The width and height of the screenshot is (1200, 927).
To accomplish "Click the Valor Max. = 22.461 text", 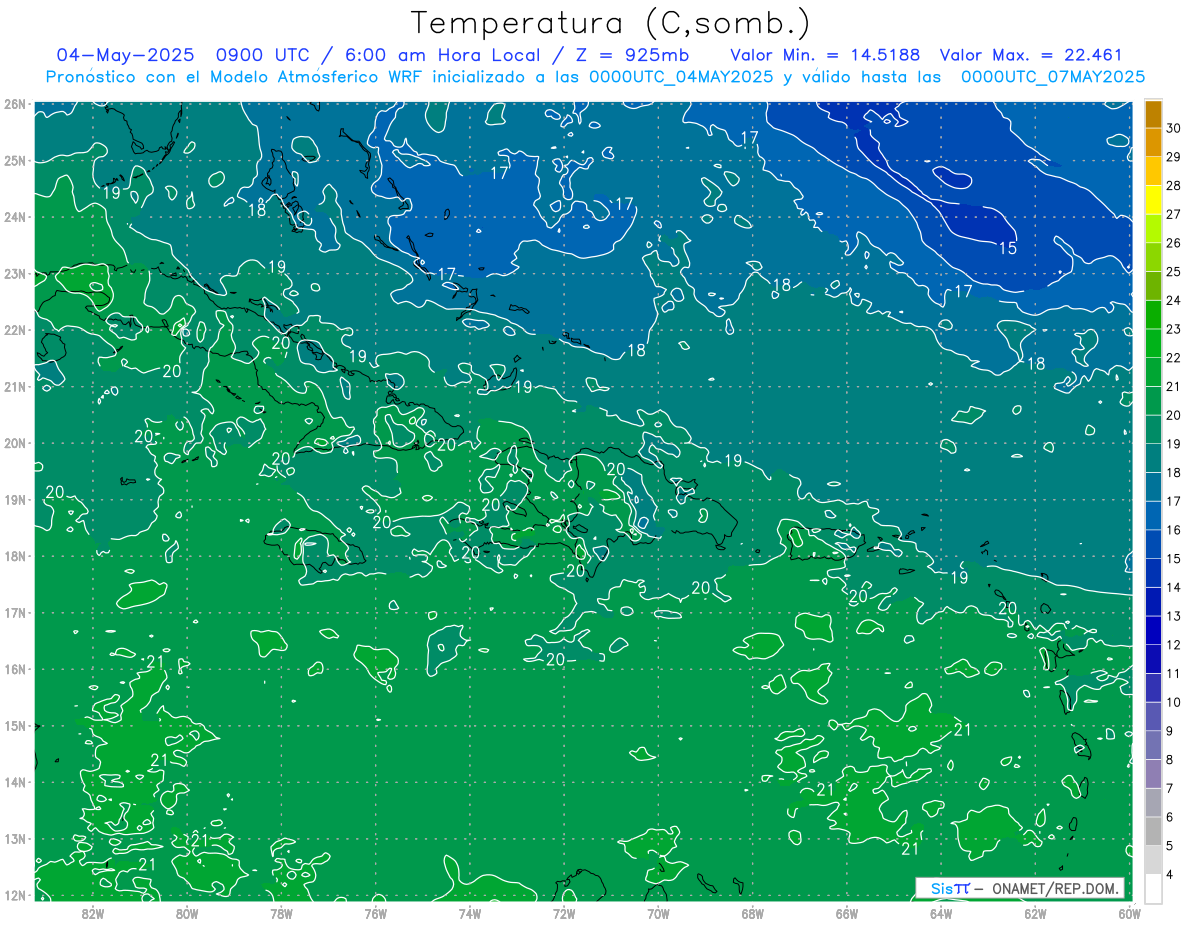I will (x=1031, y=55).
